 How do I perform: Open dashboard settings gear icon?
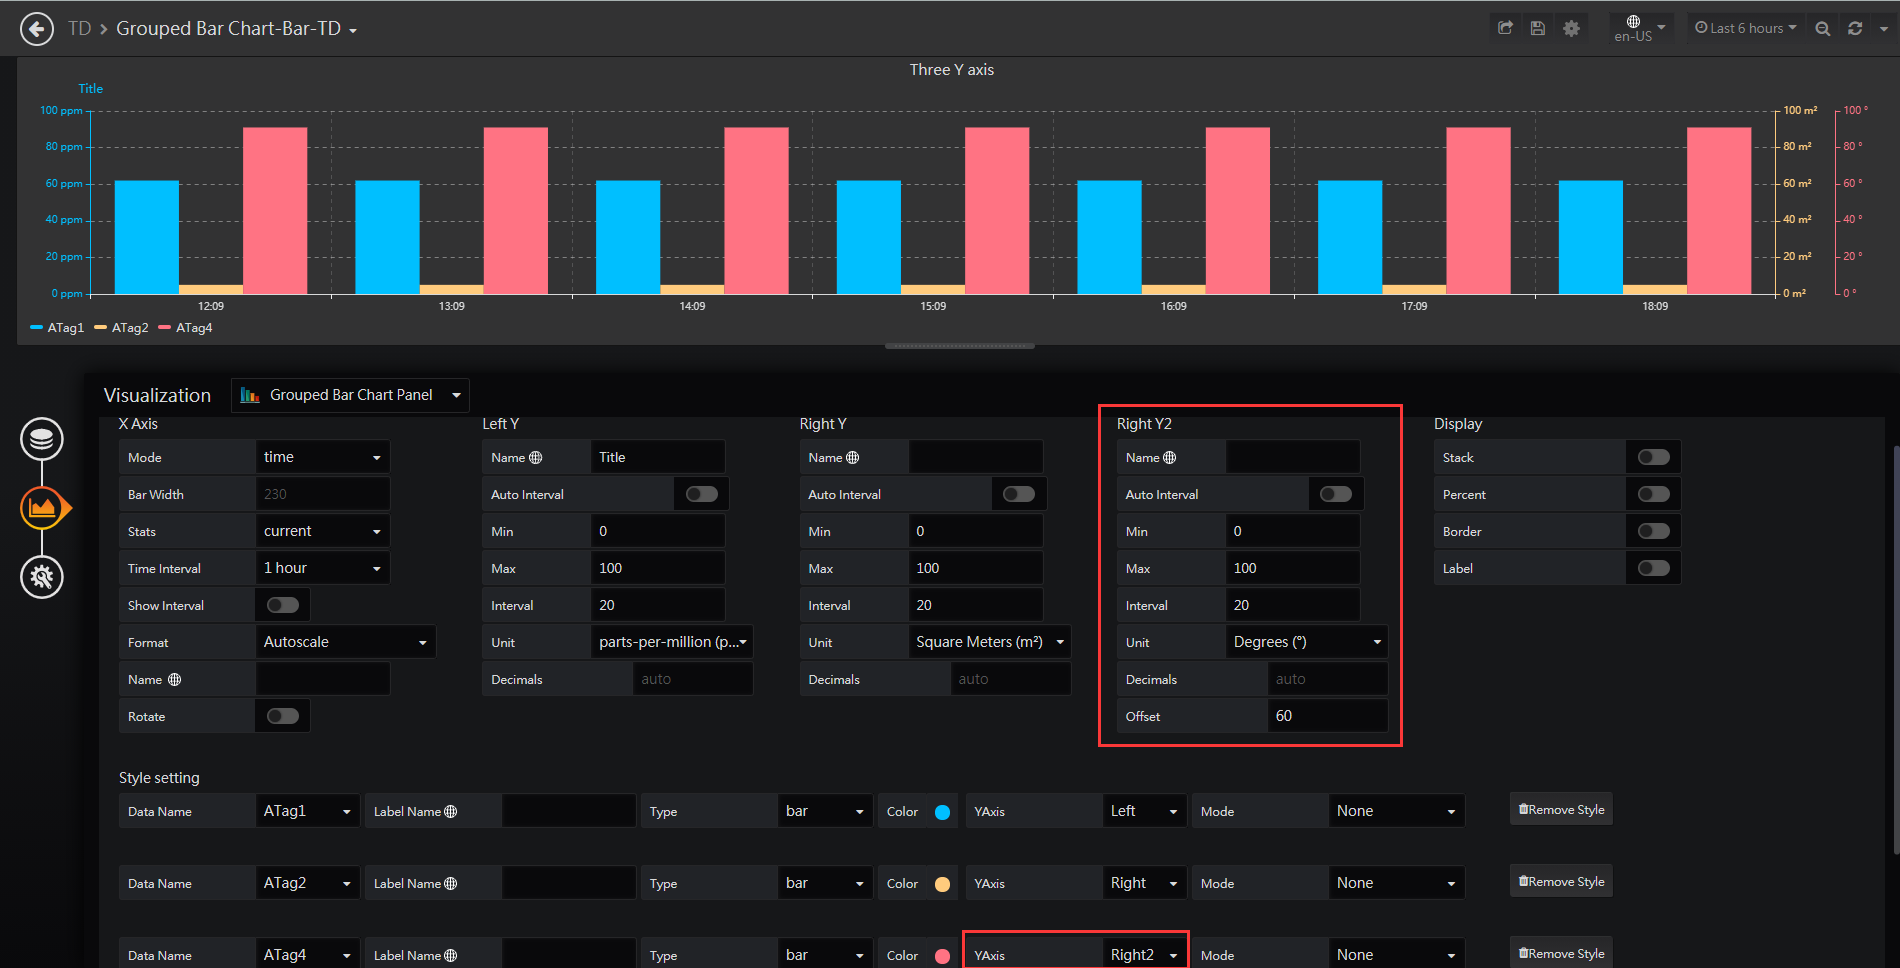point(1571,28)
